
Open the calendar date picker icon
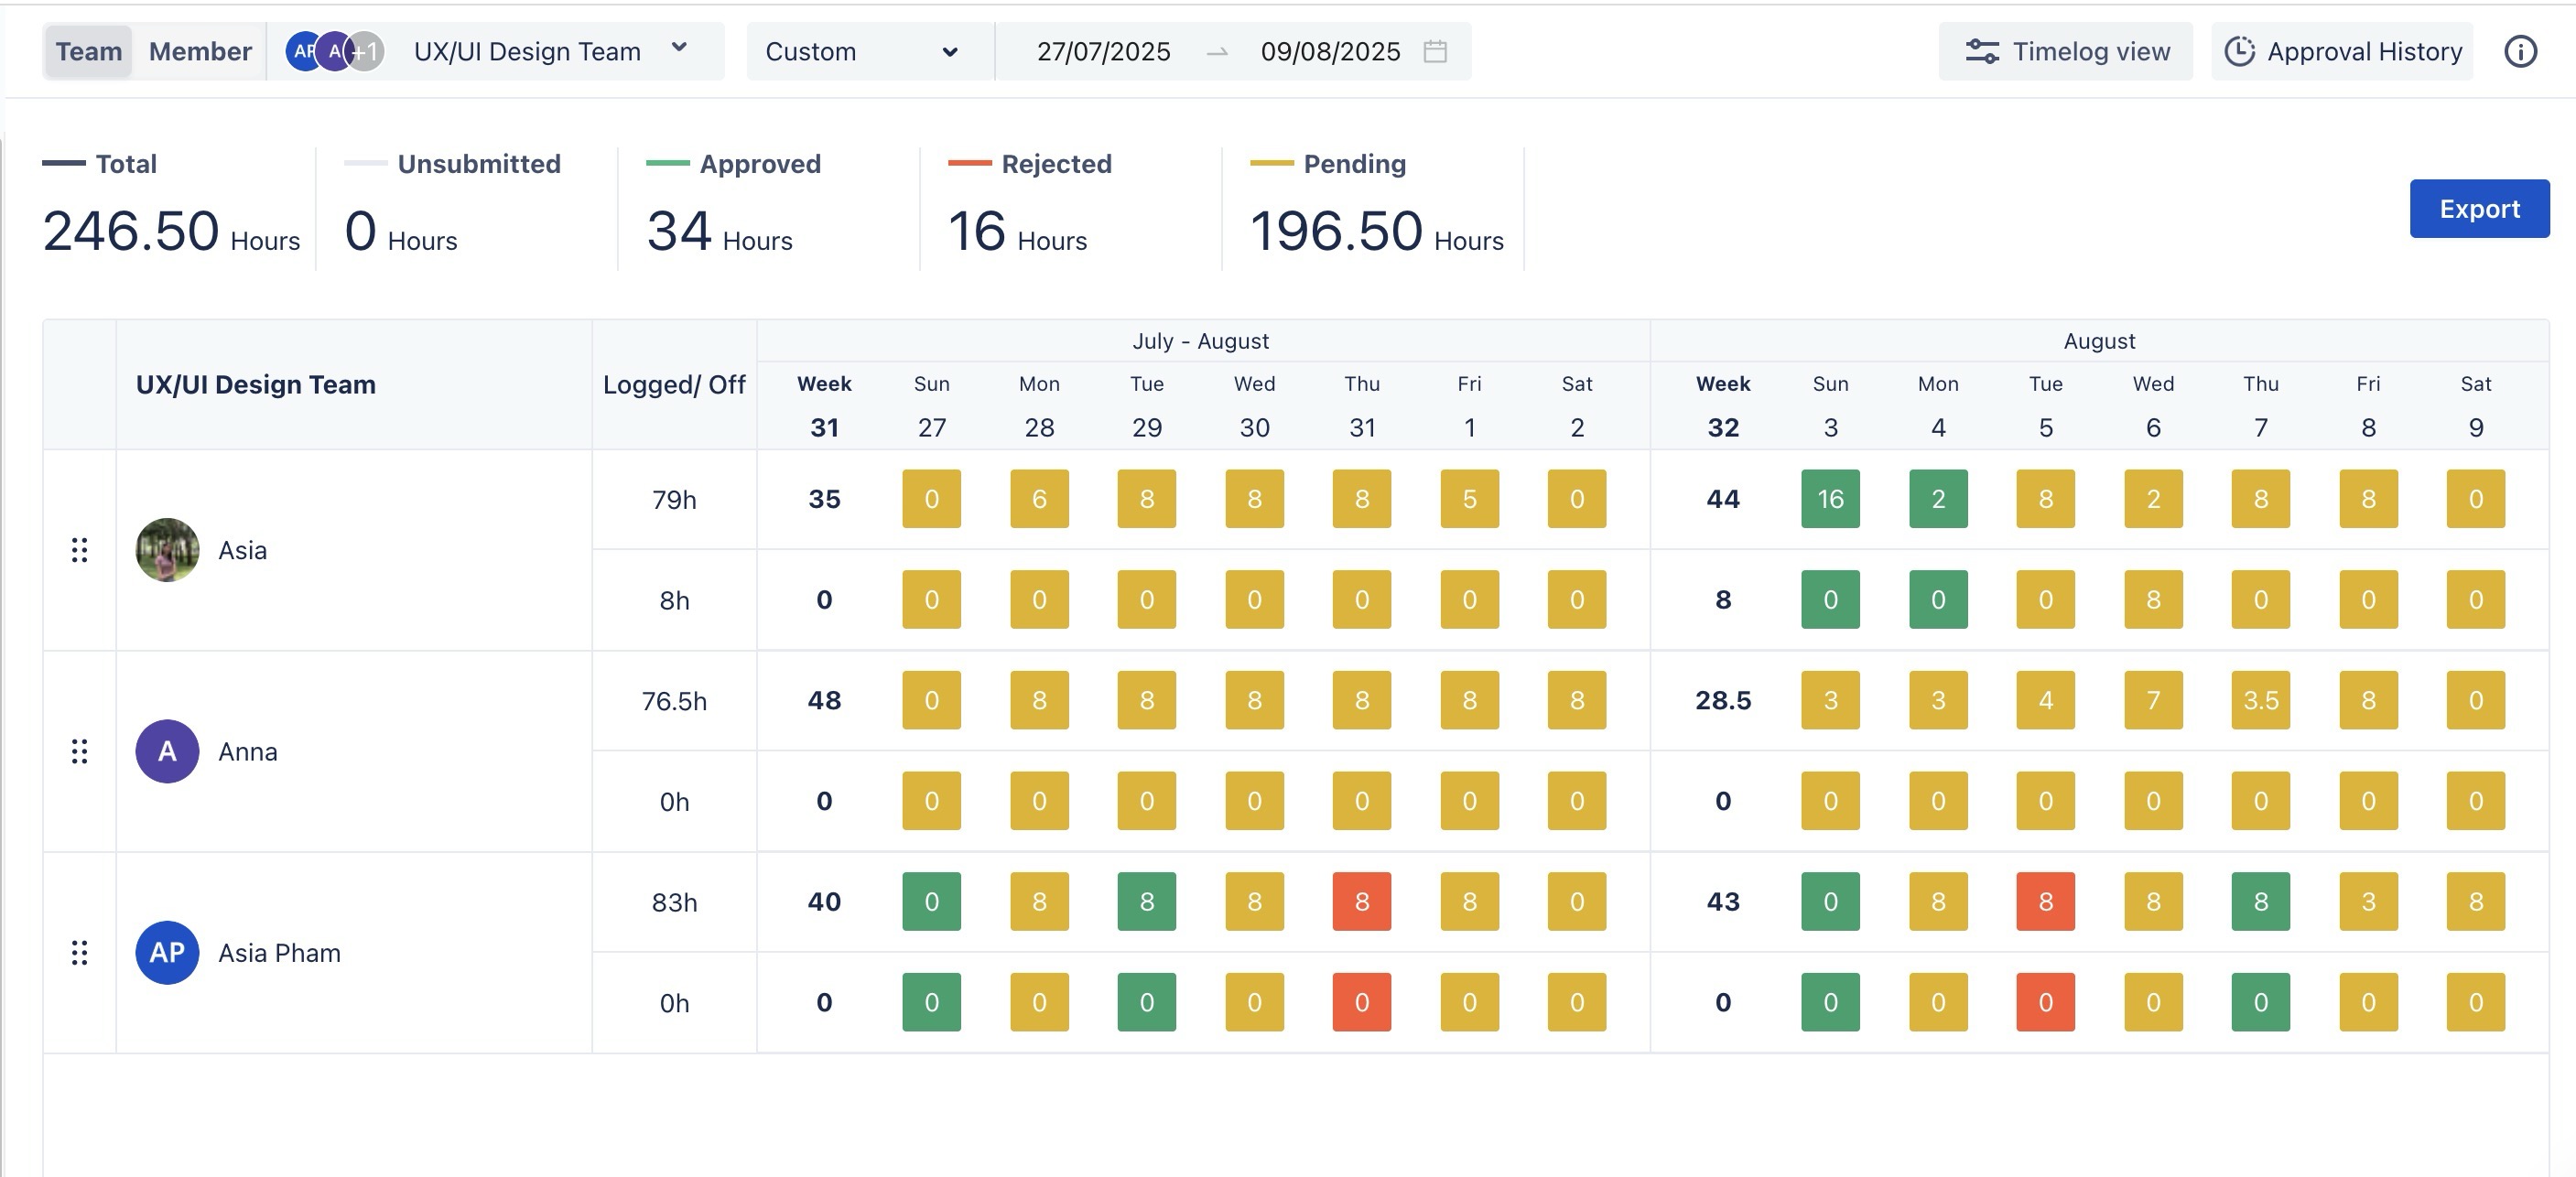tap(1435, 51)
